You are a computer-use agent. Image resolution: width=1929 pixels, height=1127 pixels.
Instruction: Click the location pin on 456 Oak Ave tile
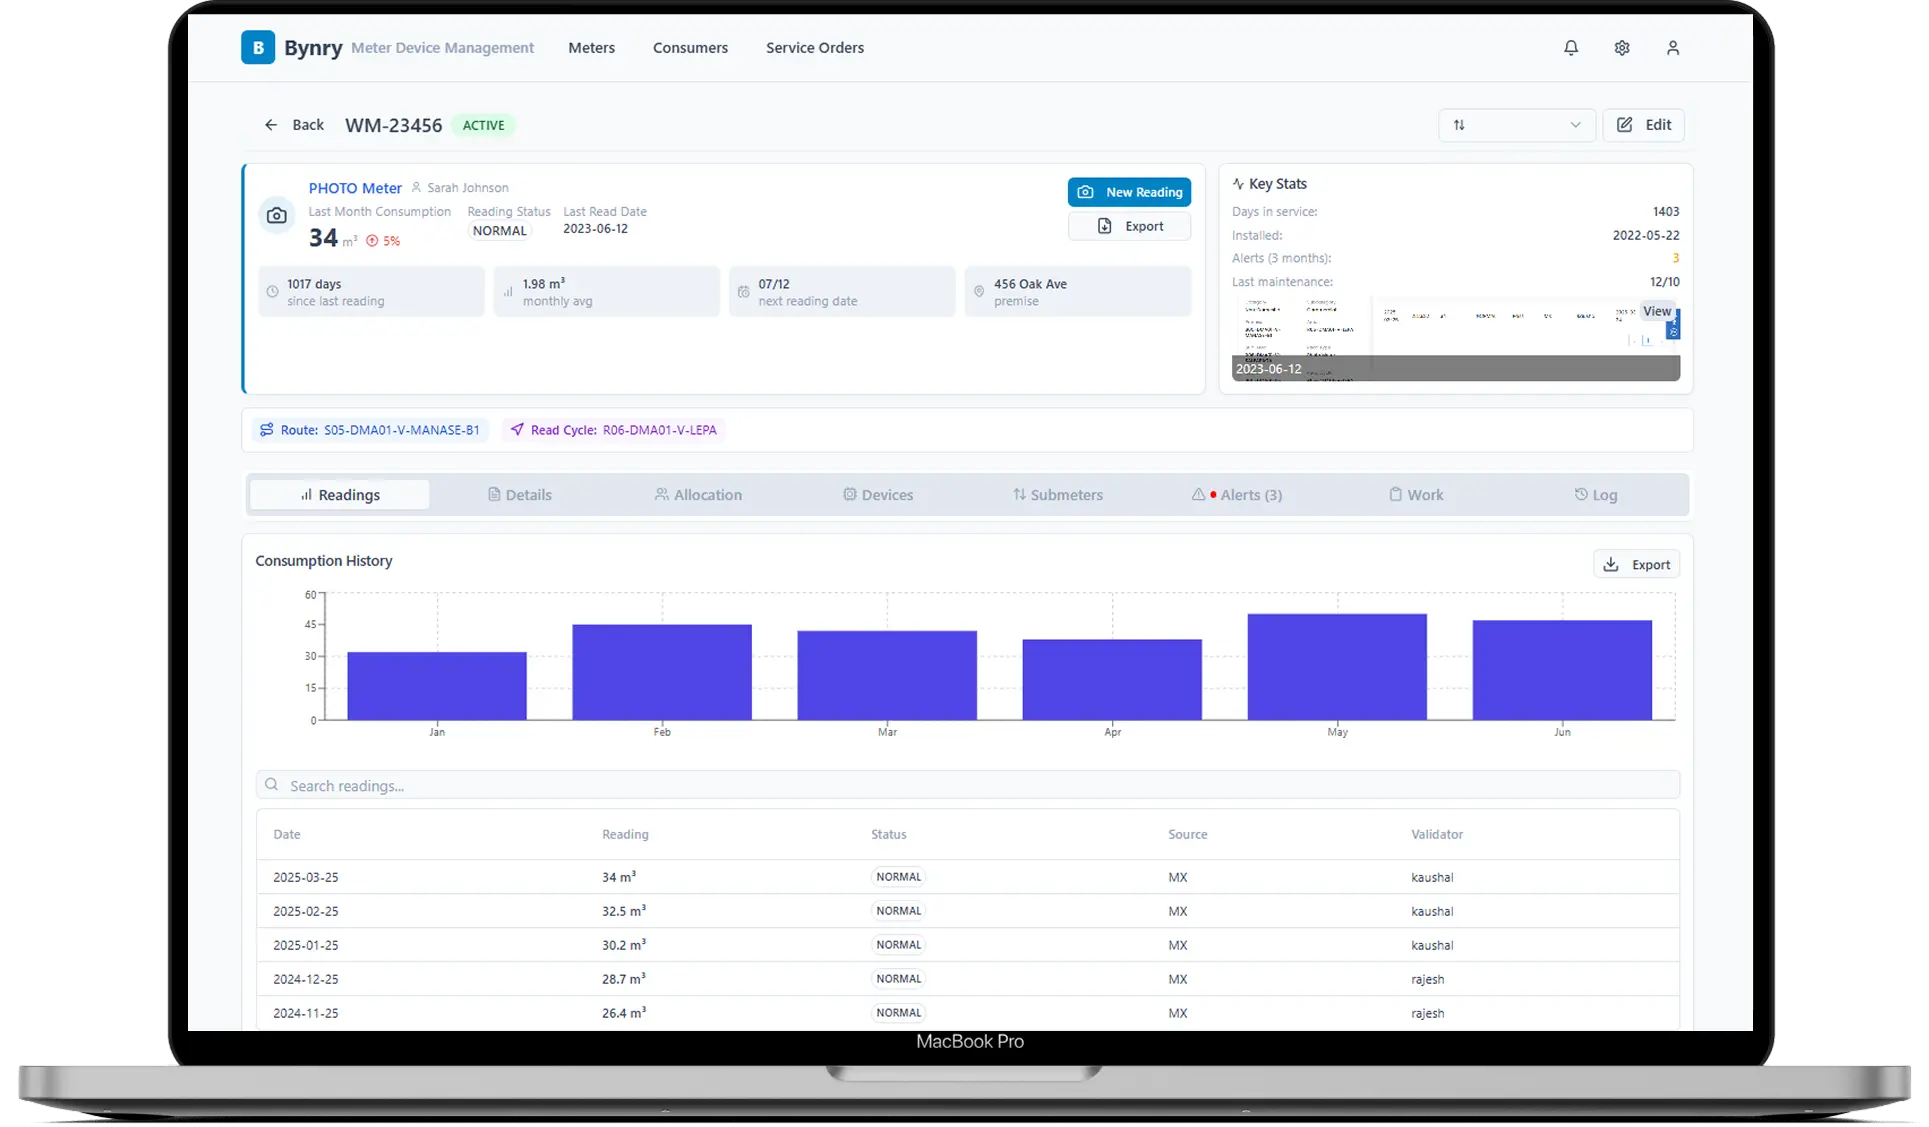978,291
